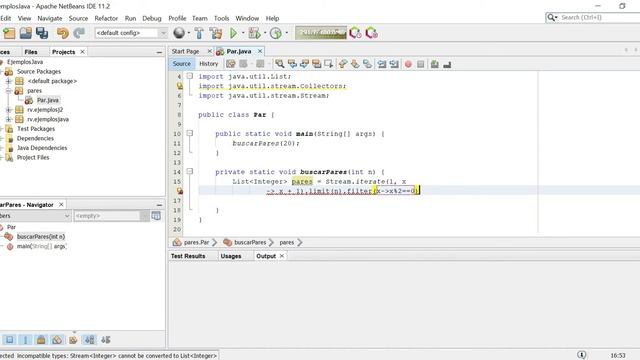The height and width of the screenshot is (360, 640).
Task: Click Shift Line Left icon
Action: tap(382, 64)
